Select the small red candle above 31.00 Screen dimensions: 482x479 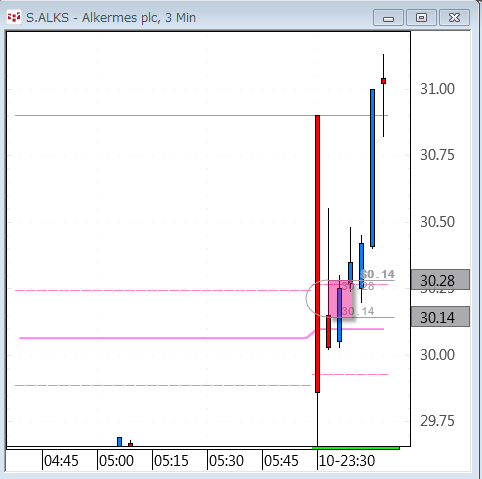click(x=384, y=81)
